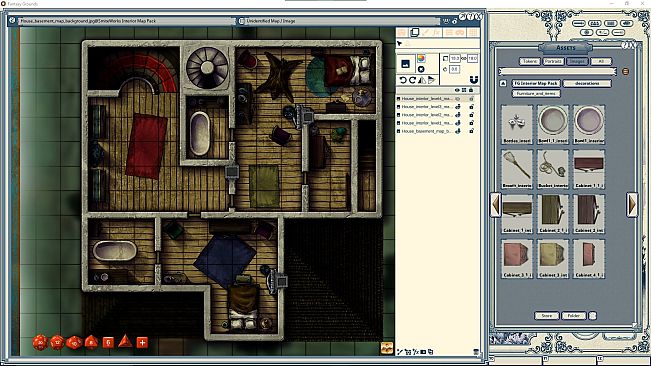Roll the d4 die
The image size is (651, 366).
click(125, 342)
